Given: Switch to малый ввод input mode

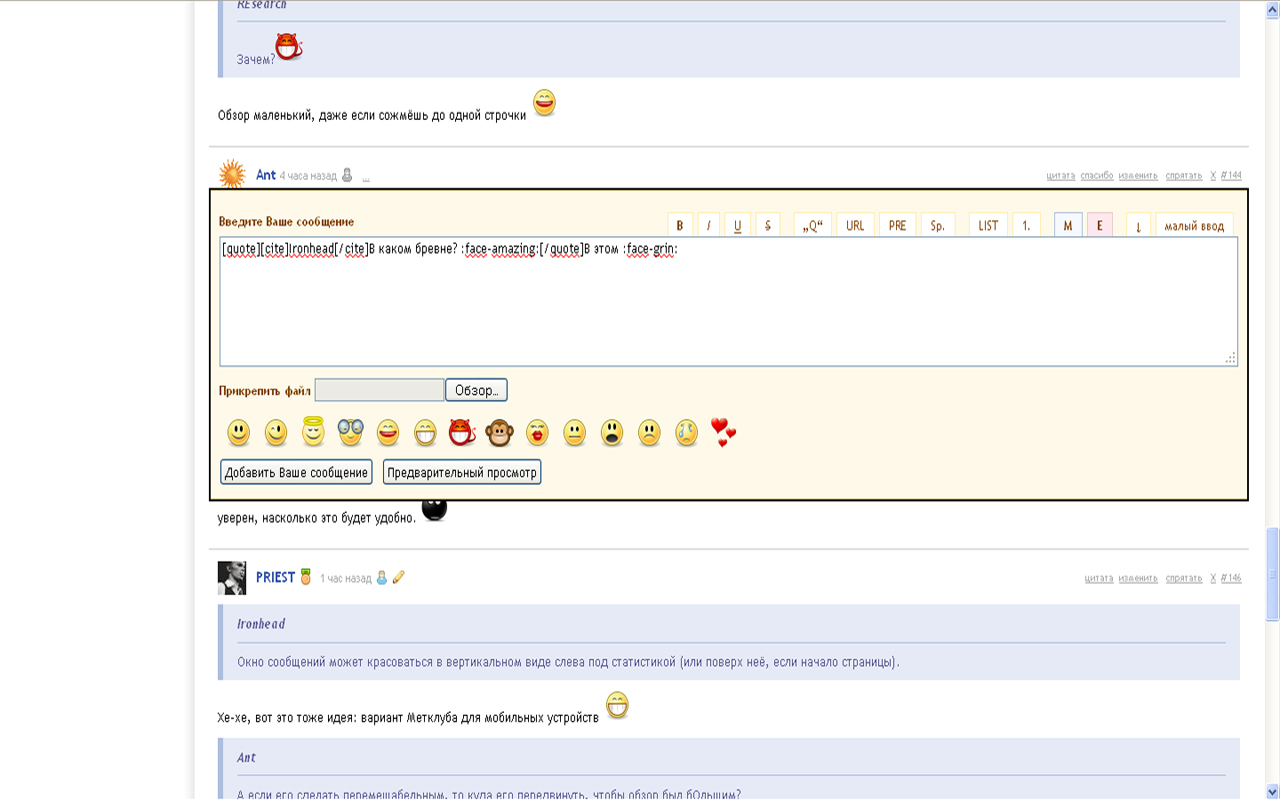Looking at the screenshot, I should point(1194,225).
